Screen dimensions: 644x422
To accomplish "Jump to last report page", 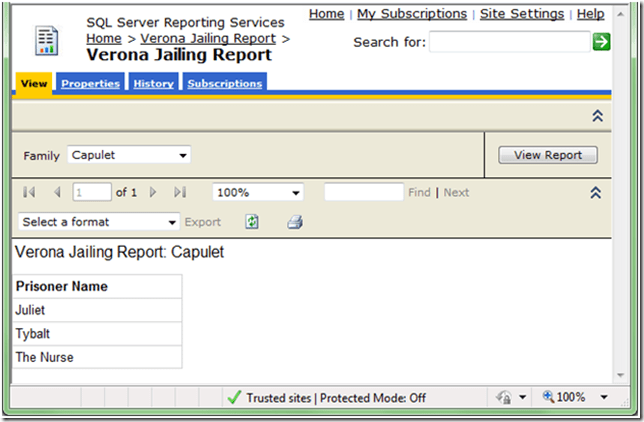I will point(180,192).
